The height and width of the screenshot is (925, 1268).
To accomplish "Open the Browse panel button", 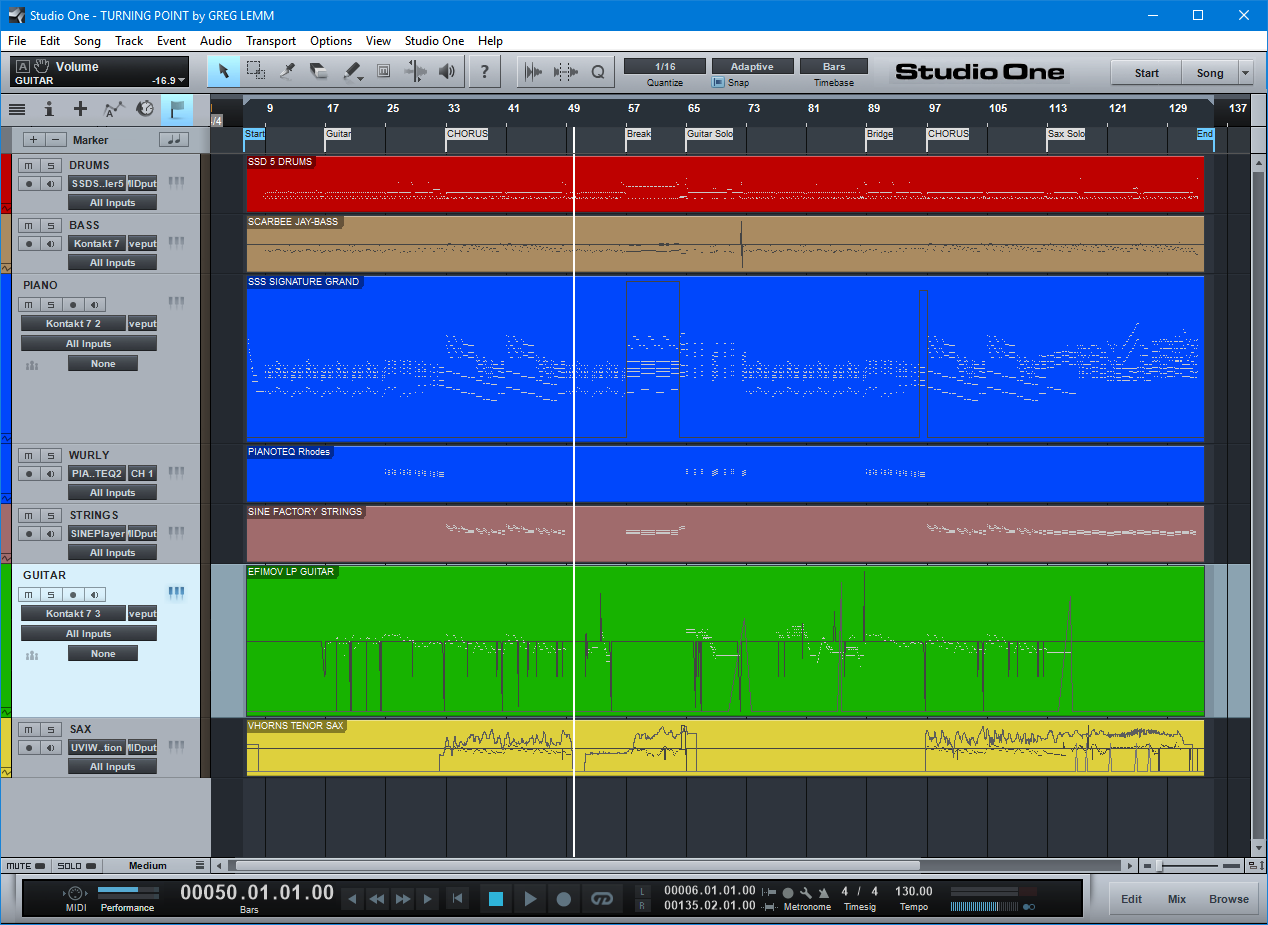I will (1229, 899).
